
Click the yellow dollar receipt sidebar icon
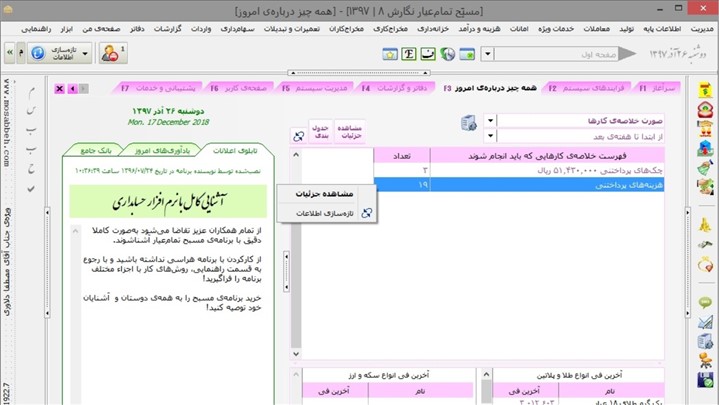tap(705, 90)
